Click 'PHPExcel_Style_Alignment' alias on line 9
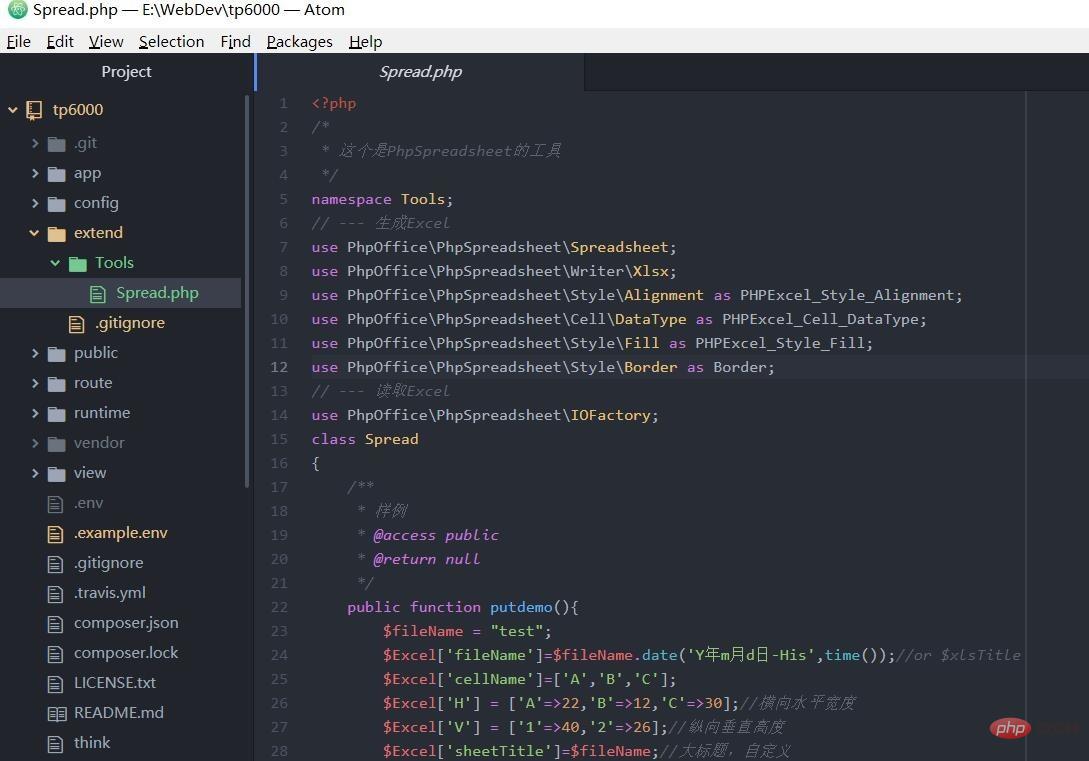The width and height of the screenshot is (1089, 761). point(847,295)
